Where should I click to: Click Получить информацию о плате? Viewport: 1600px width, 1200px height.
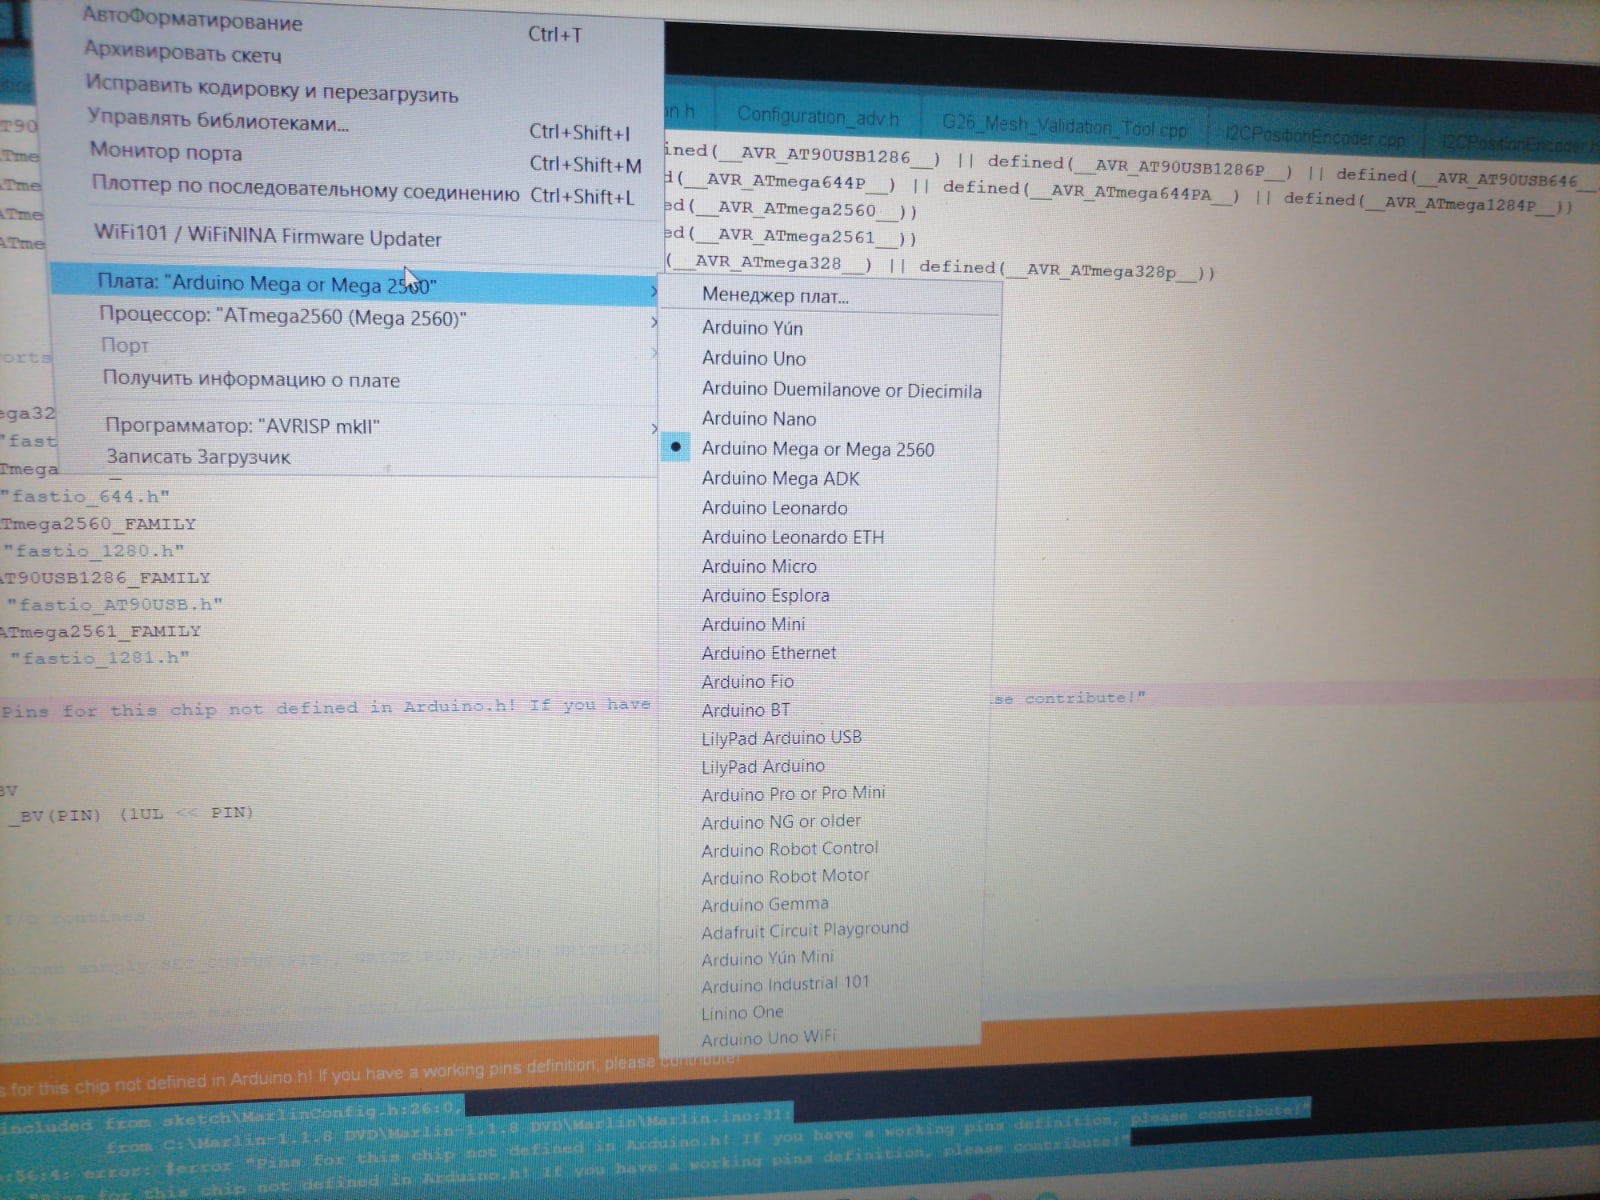point(251,380)
